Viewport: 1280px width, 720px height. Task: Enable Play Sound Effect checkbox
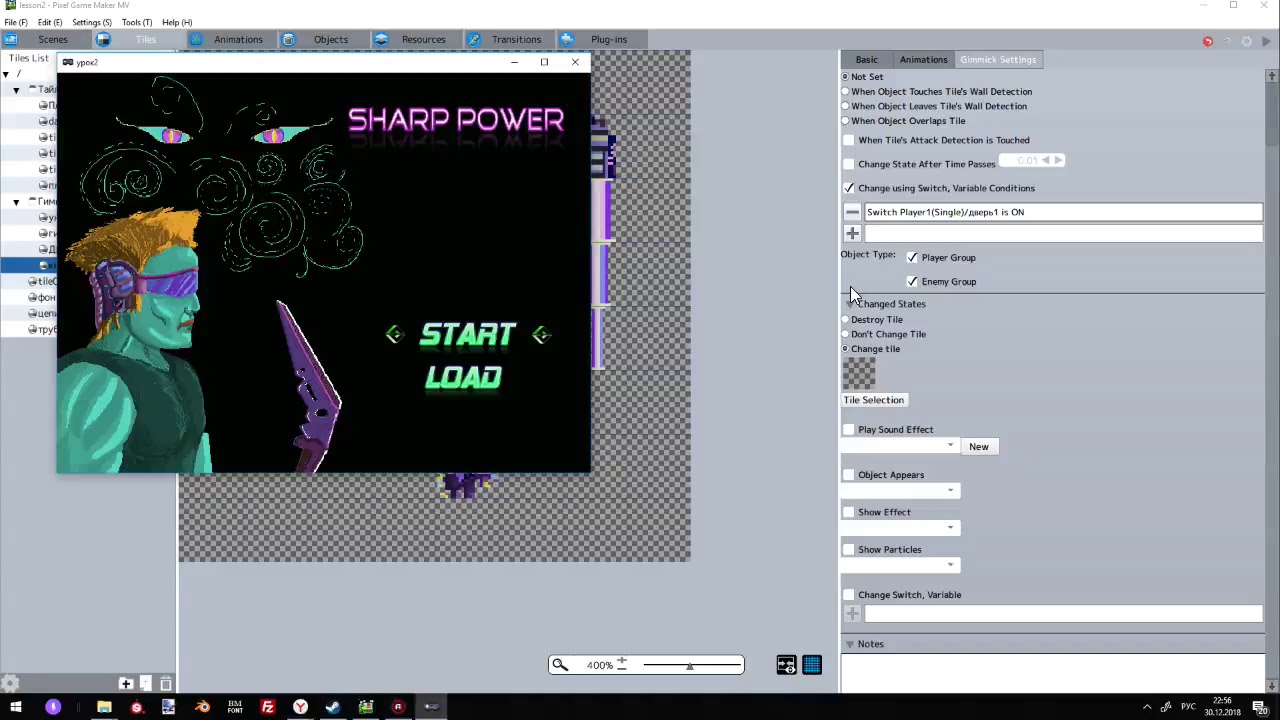point(849,430)
